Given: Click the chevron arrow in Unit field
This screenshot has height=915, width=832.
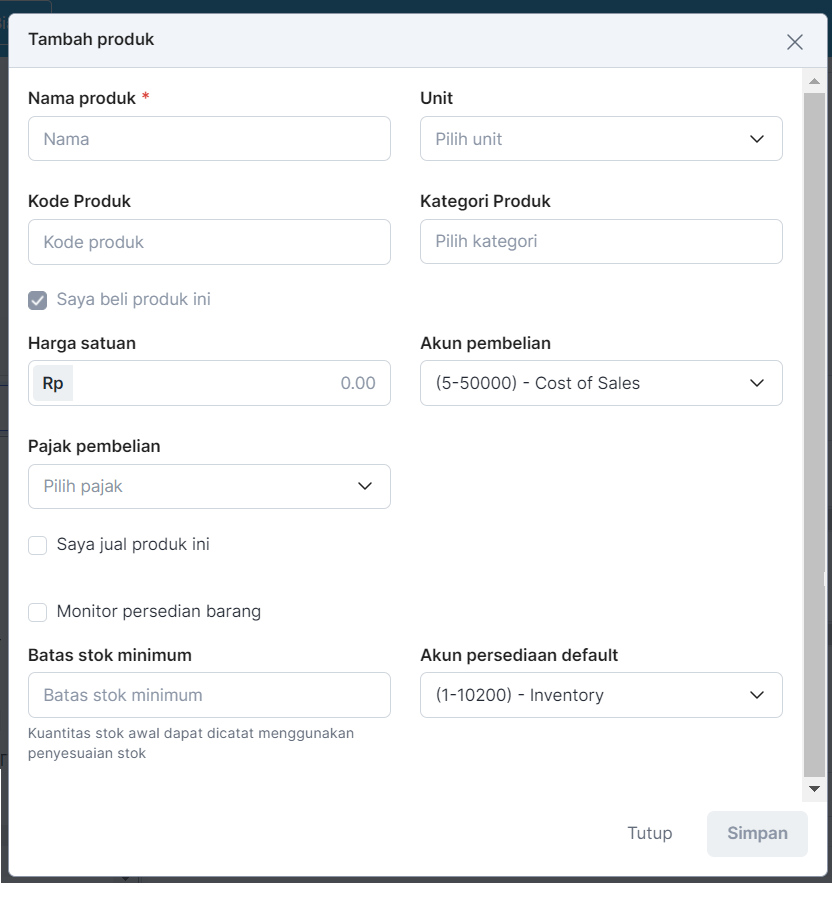Looking at the screenshot, I should [757, 139].
